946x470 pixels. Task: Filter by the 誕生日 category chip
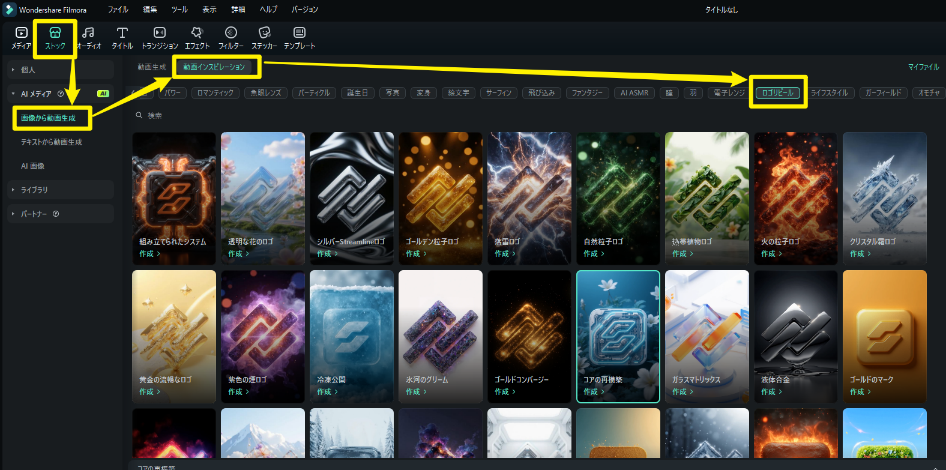pyautogui.click(x=357, y=93)
